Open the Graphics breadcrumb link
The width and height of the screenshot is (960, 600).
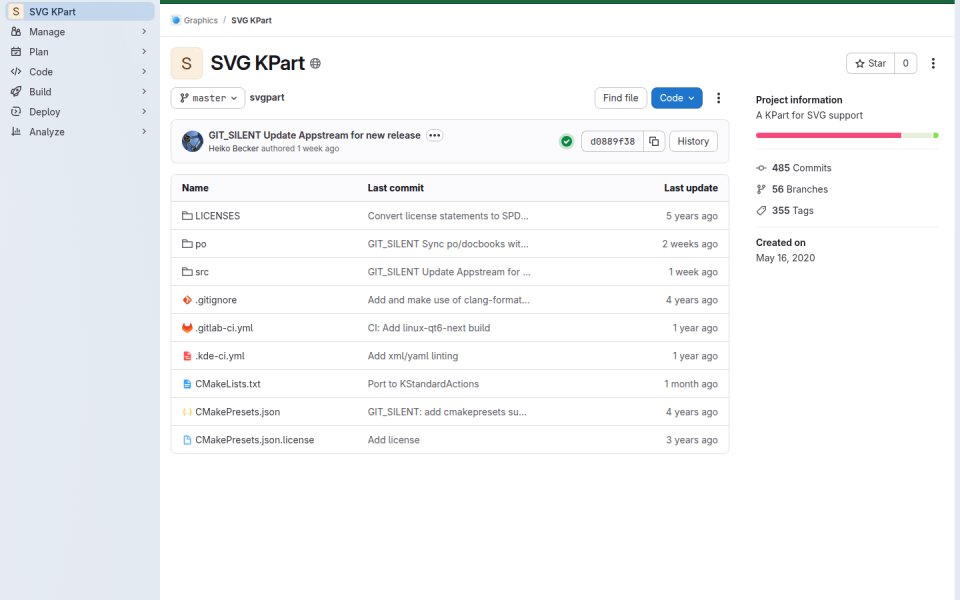click(201, 20)
